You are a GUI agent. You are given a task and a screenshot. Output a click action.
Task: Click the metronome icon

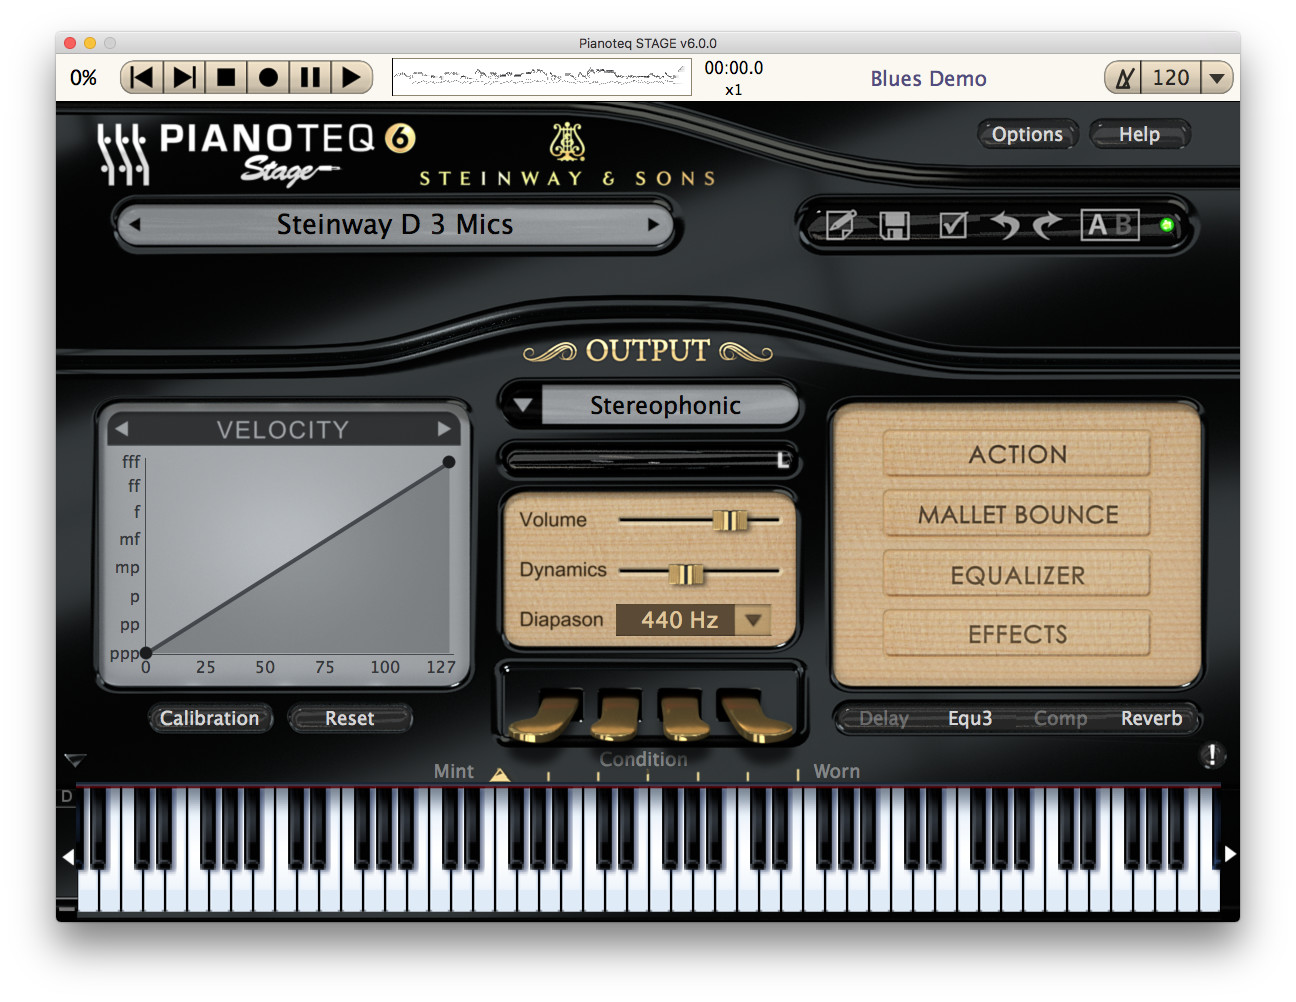[1125, 78]
